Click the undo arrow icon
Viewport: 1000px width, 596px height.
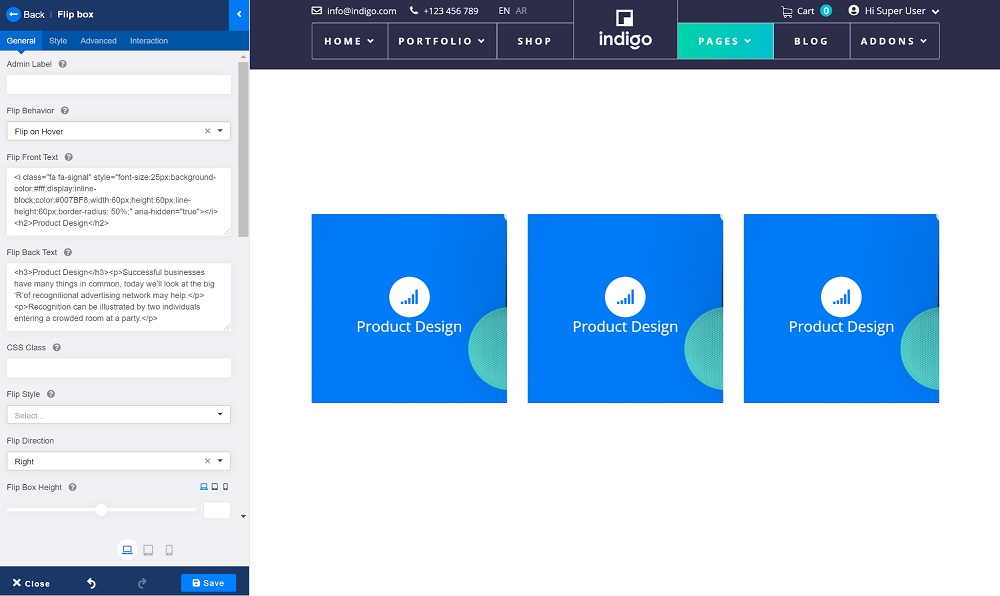coord(91,583)
